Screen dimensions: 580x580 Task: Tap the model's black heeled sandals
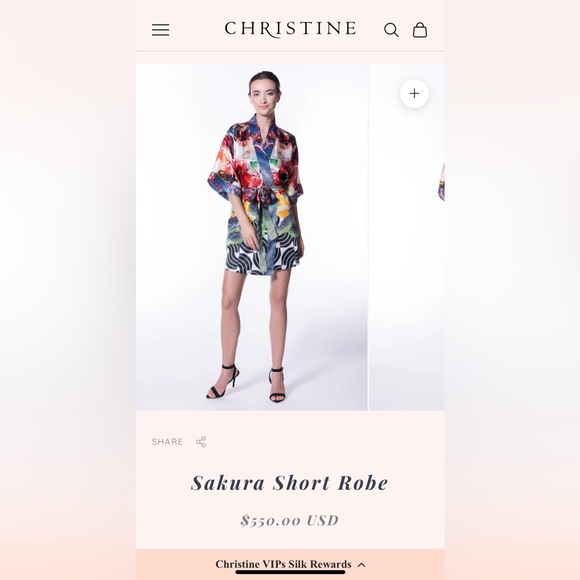click(246, 383)
